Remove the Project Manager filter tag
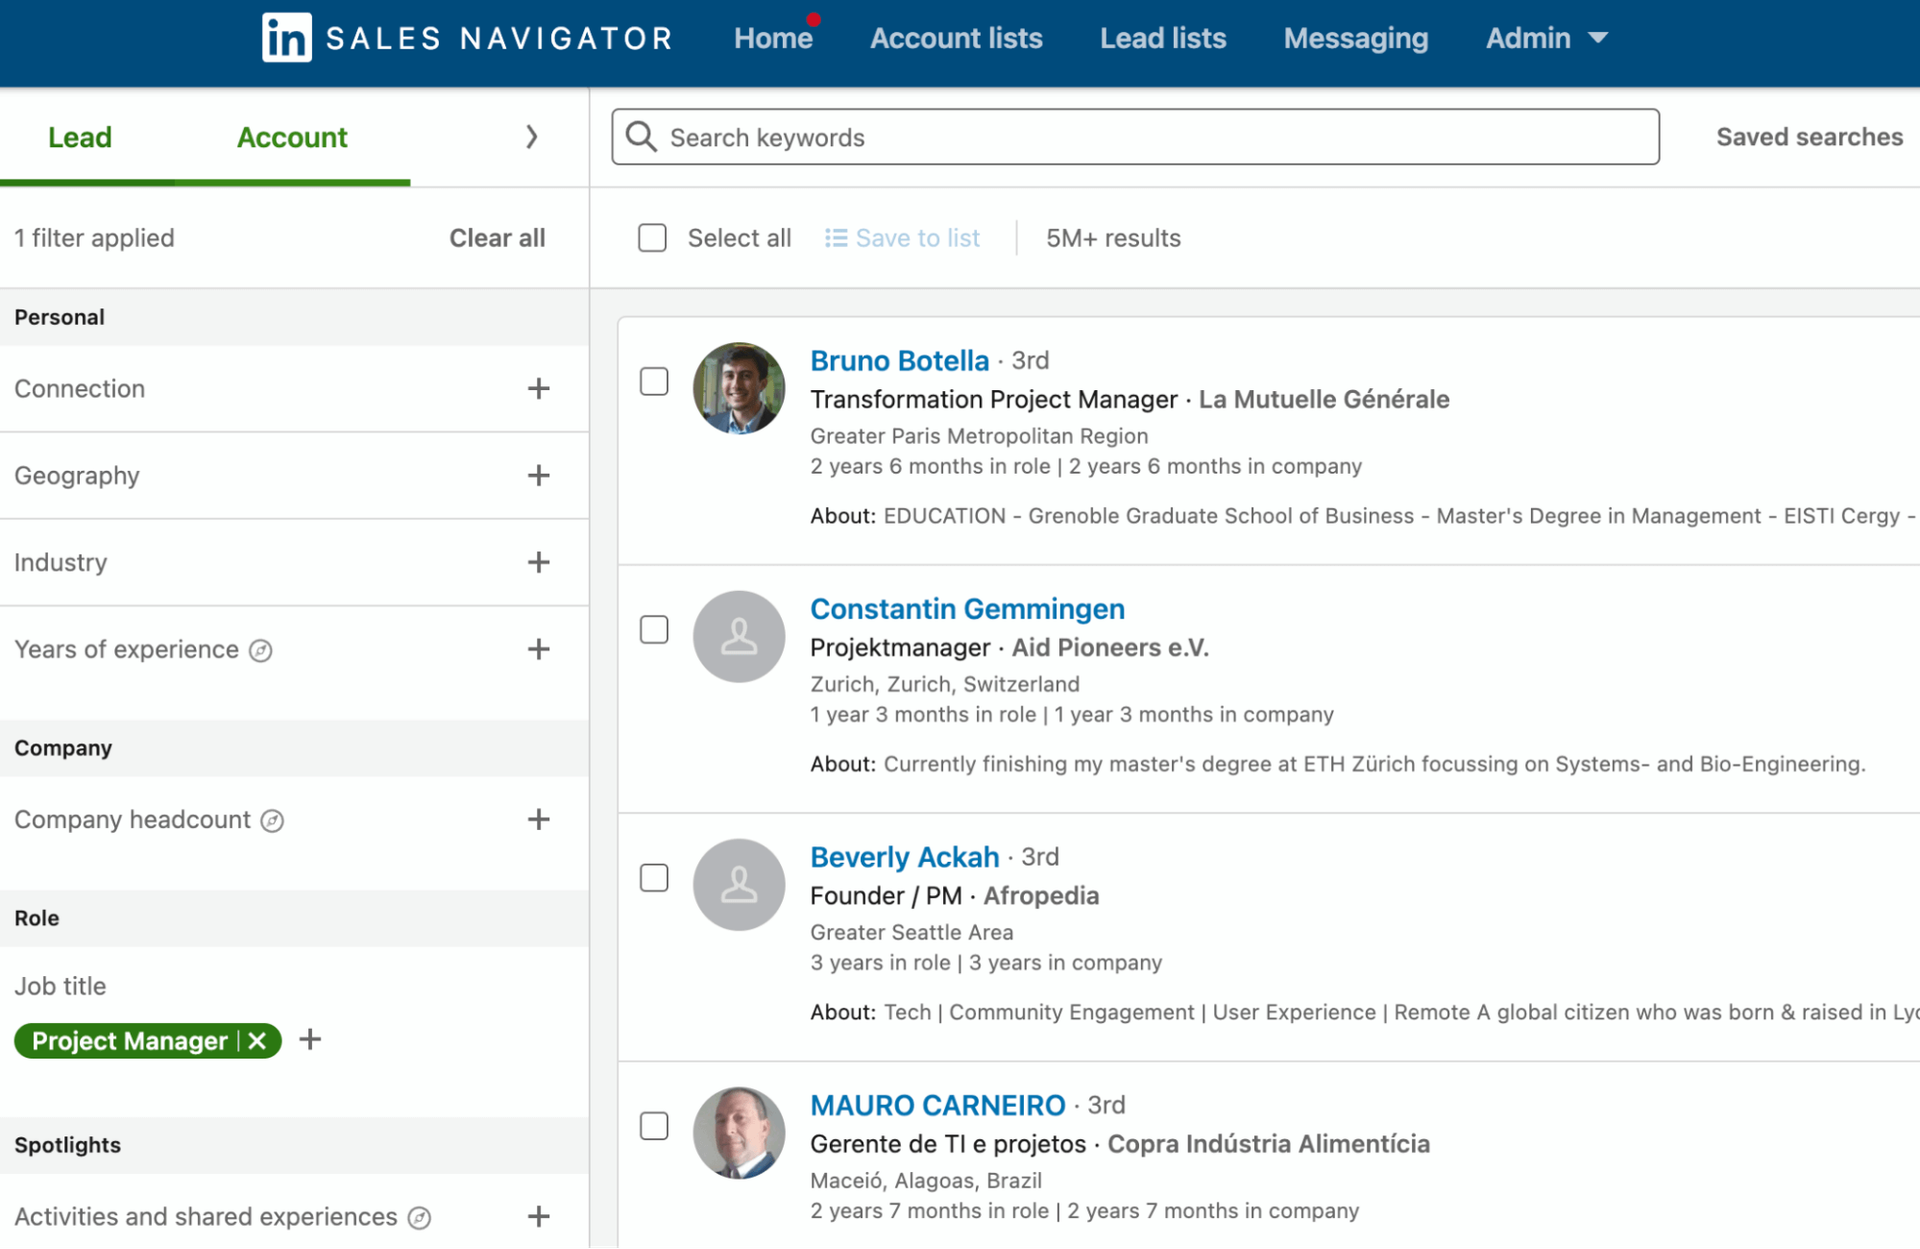This screenshot has height=1249, width=1920. tap(258, 1041)
